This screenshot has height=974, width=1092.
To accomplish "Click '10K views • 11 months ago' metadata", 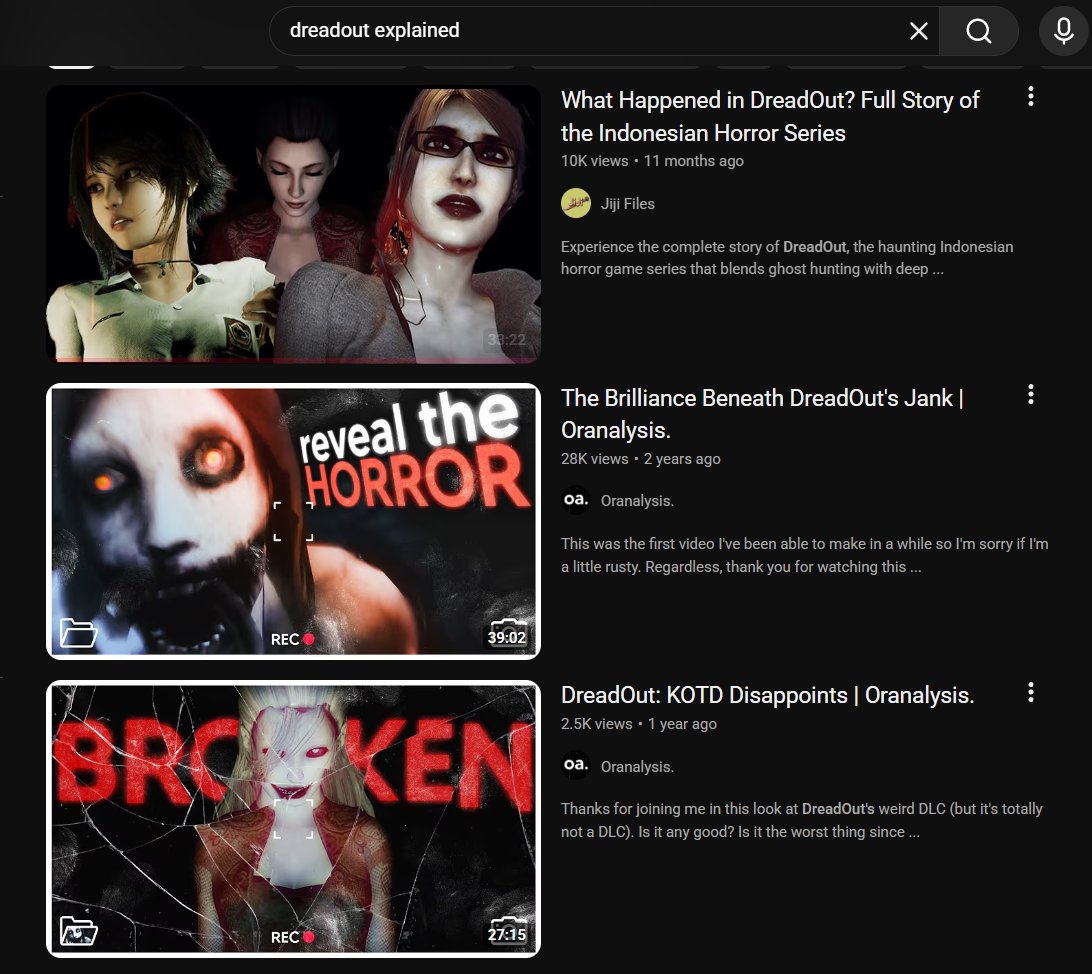I will pyautogui.click(x=652, y=161).
